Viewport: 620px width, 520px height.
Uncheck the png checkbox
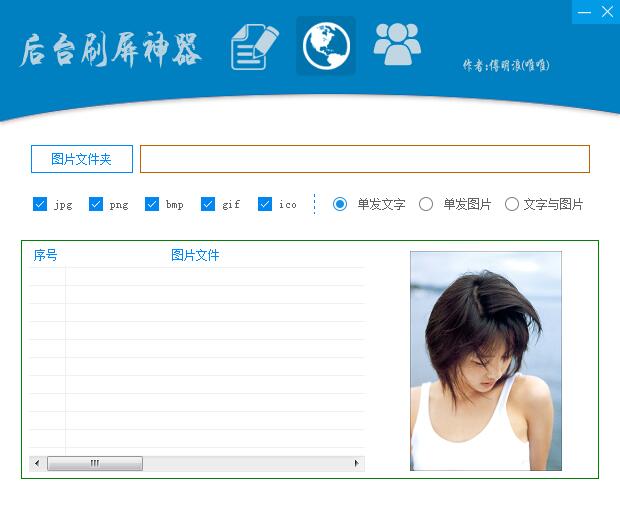click(x=96, y=204)
